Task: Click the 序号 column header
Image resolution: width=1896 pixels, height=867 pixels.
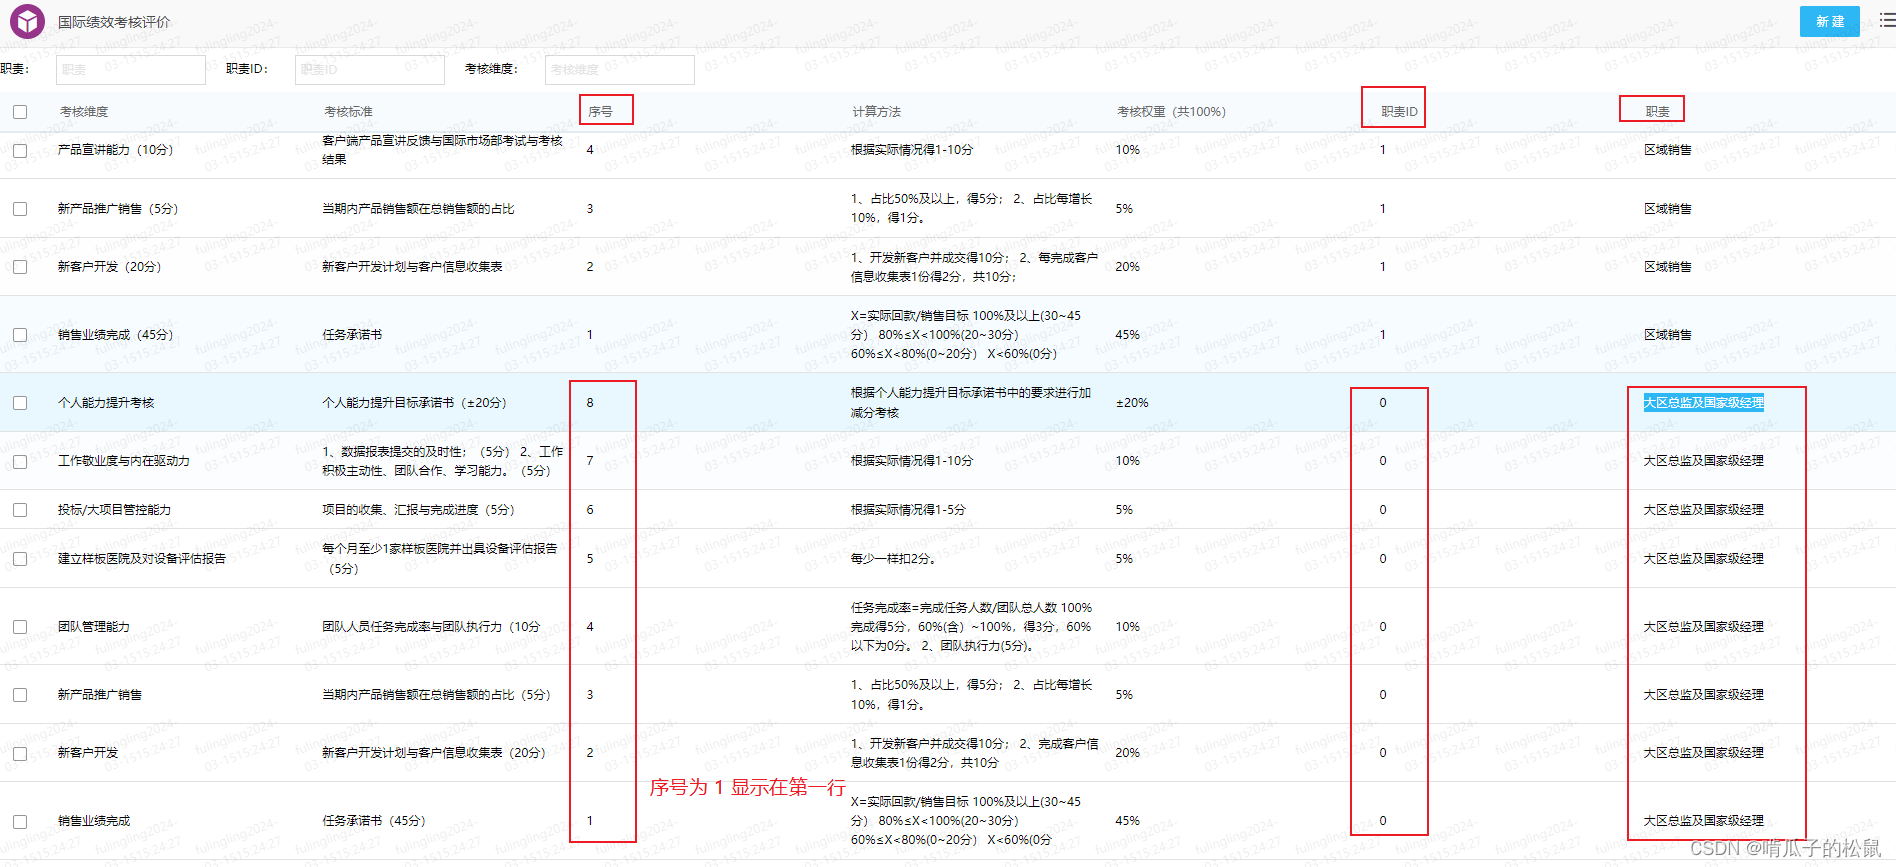Action: pos(600,112)
